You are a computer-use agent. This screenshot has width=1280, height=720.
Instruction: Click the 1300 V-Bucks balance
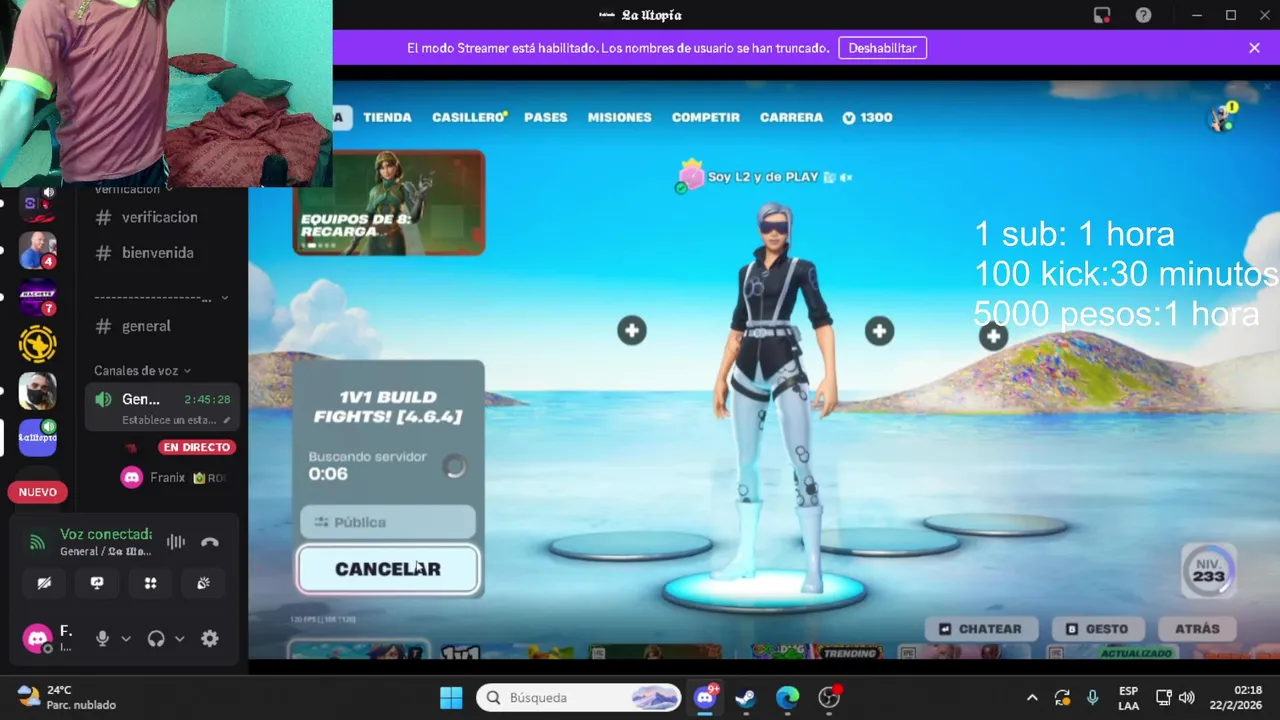[867, 117]
